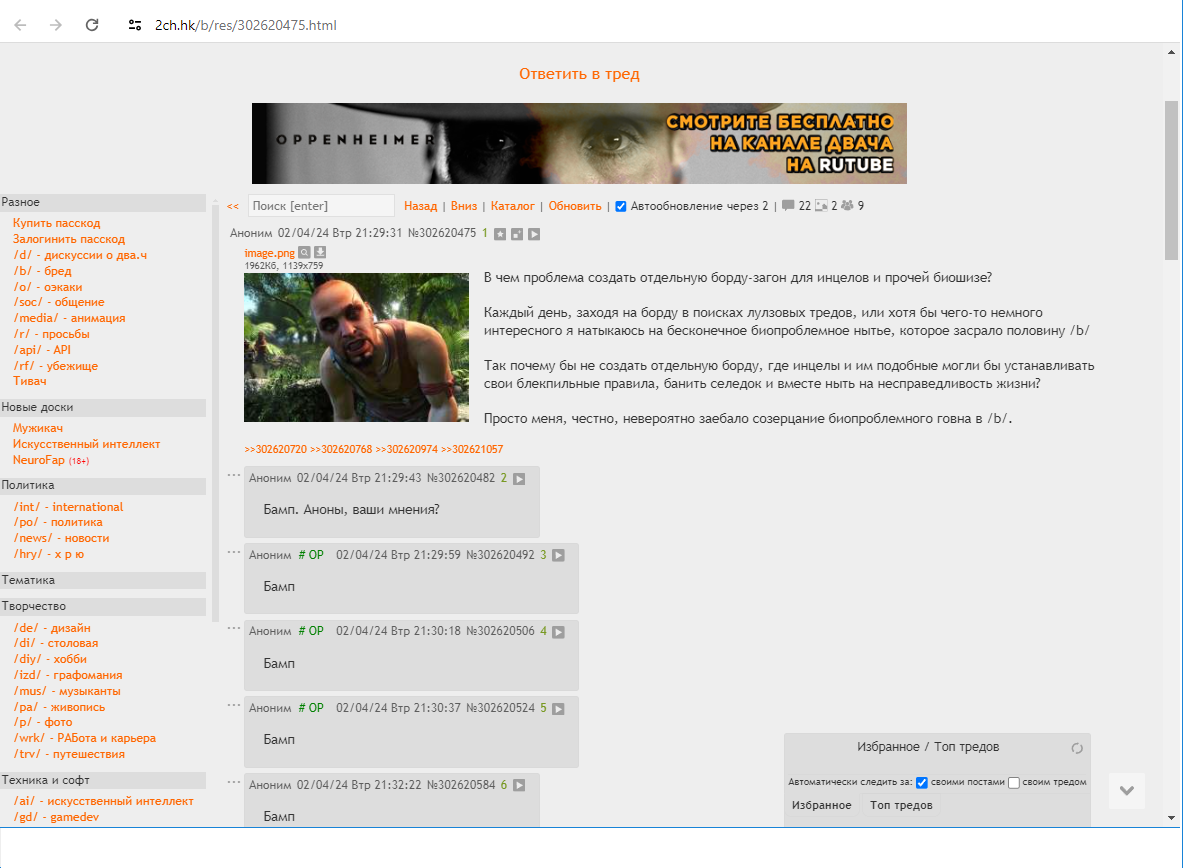Click post number №302620482
Image resolution: width=1183 pixels, height=868 pixels.
click(x=461, y=478)
